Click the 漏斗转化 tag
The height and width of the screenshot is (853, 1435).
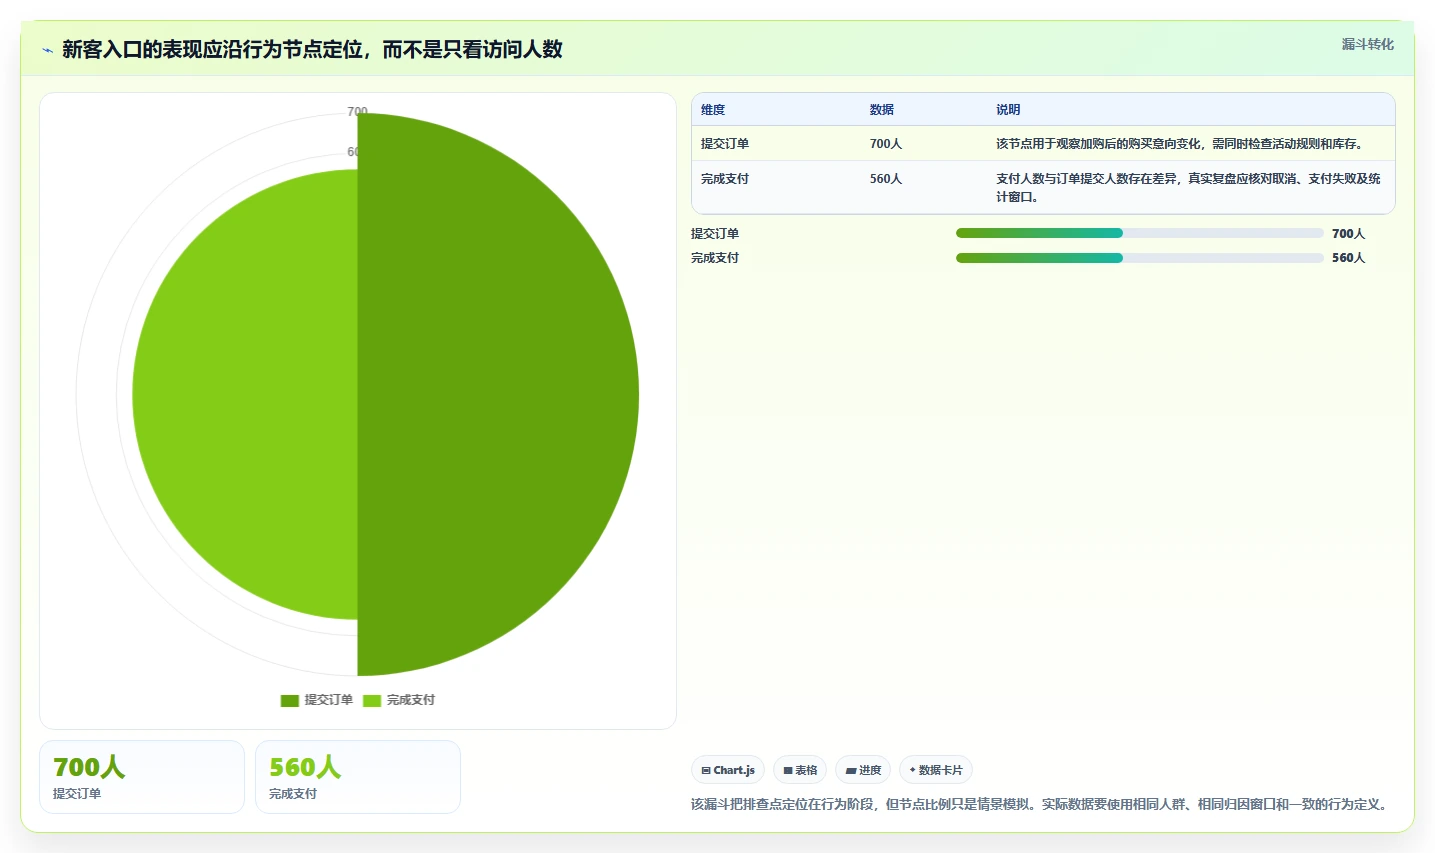coord(1367,44)
